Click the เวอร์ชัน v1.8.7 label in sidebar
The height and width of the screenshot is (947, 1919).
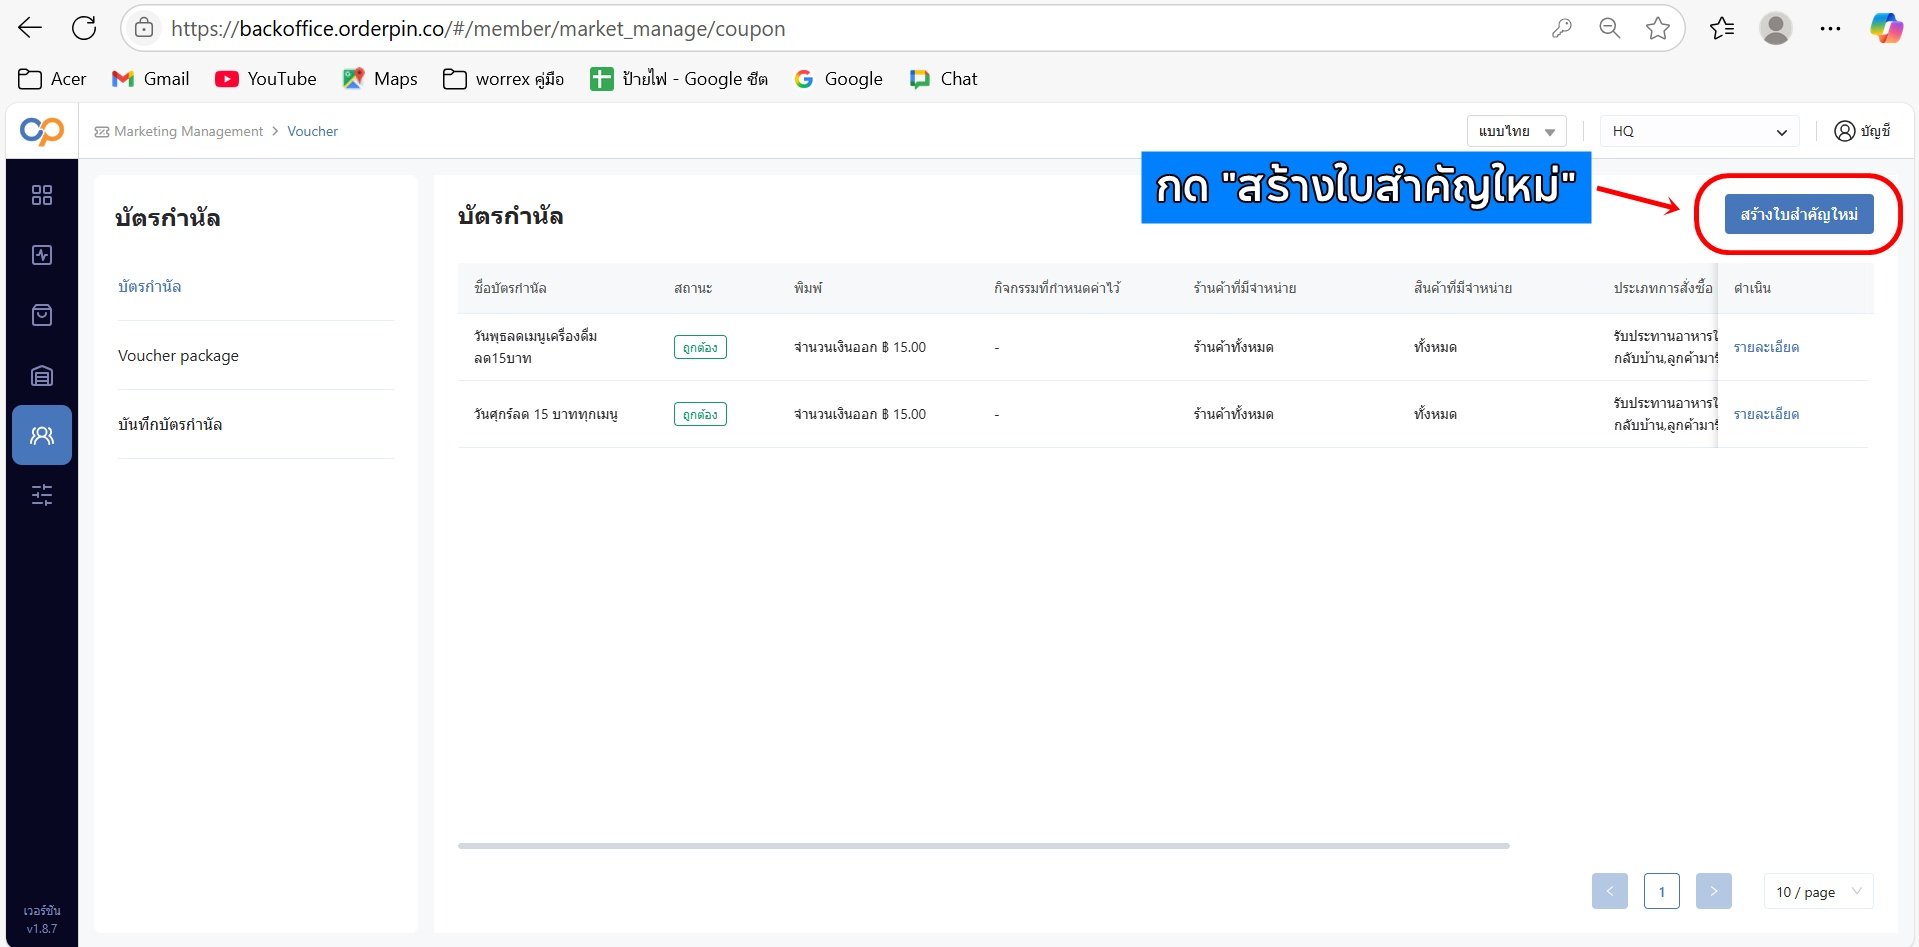click(x=42, y=919)
